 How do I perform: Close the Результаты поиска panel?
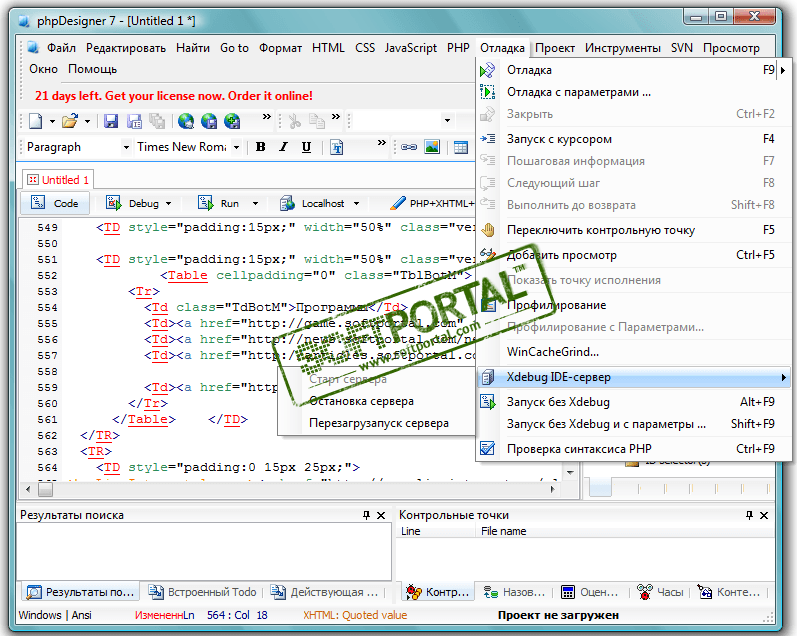tap(381, 516)
